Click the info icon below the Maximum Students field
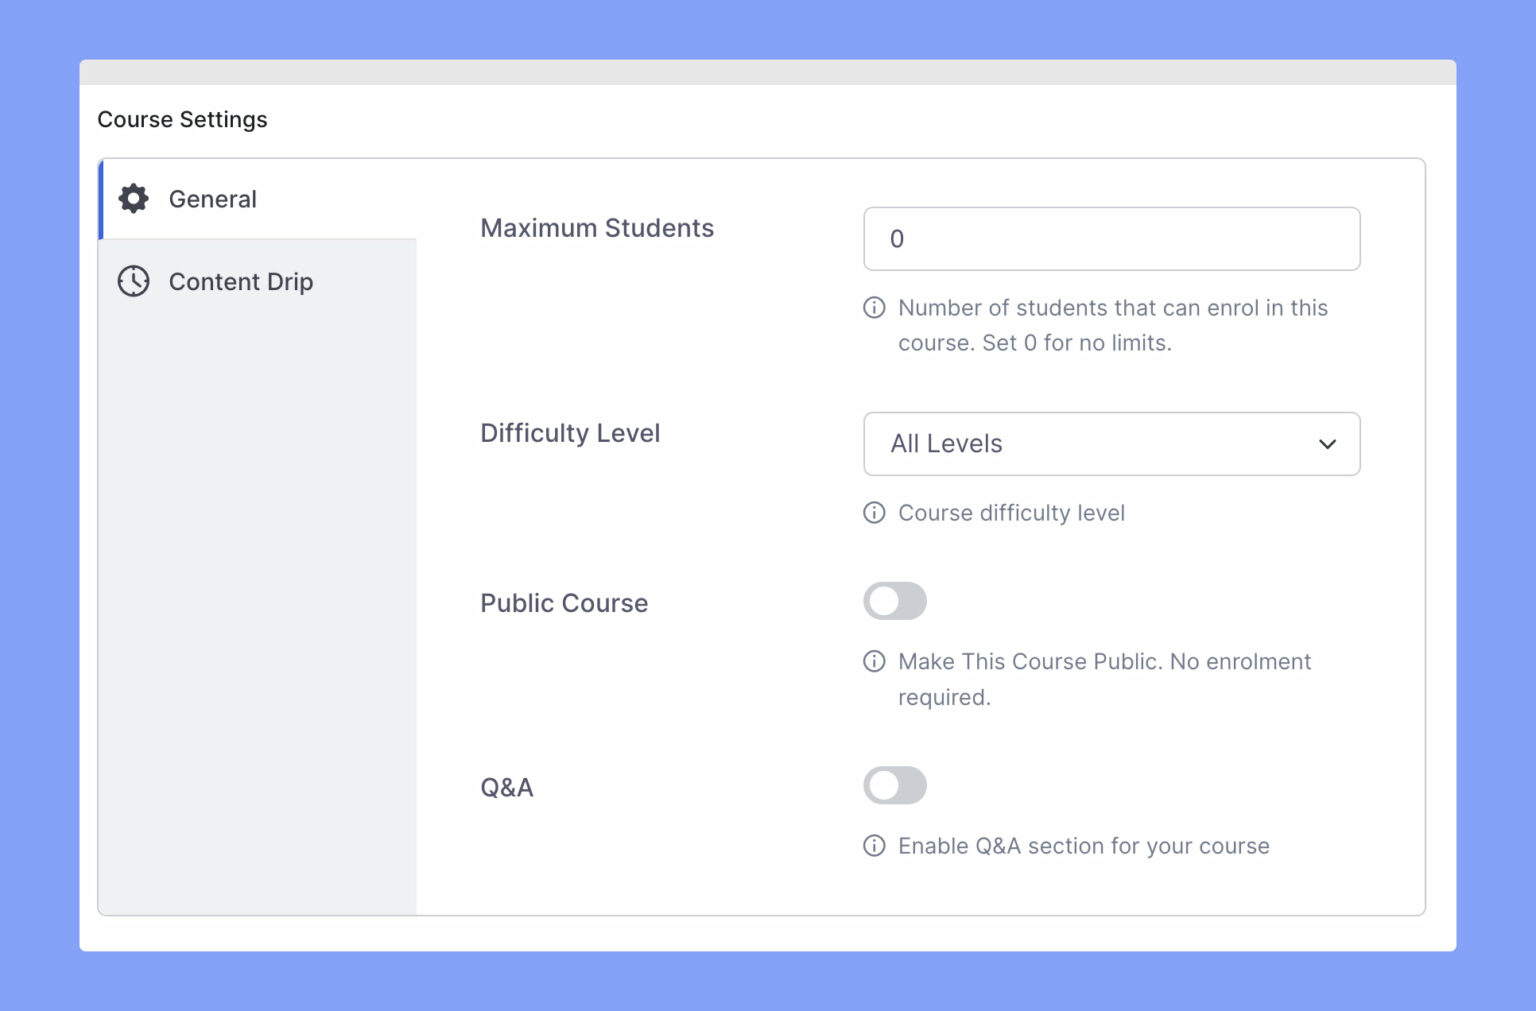This screenshot has width=1536, height=1011. pyautogui.click(x=873, y=308)
